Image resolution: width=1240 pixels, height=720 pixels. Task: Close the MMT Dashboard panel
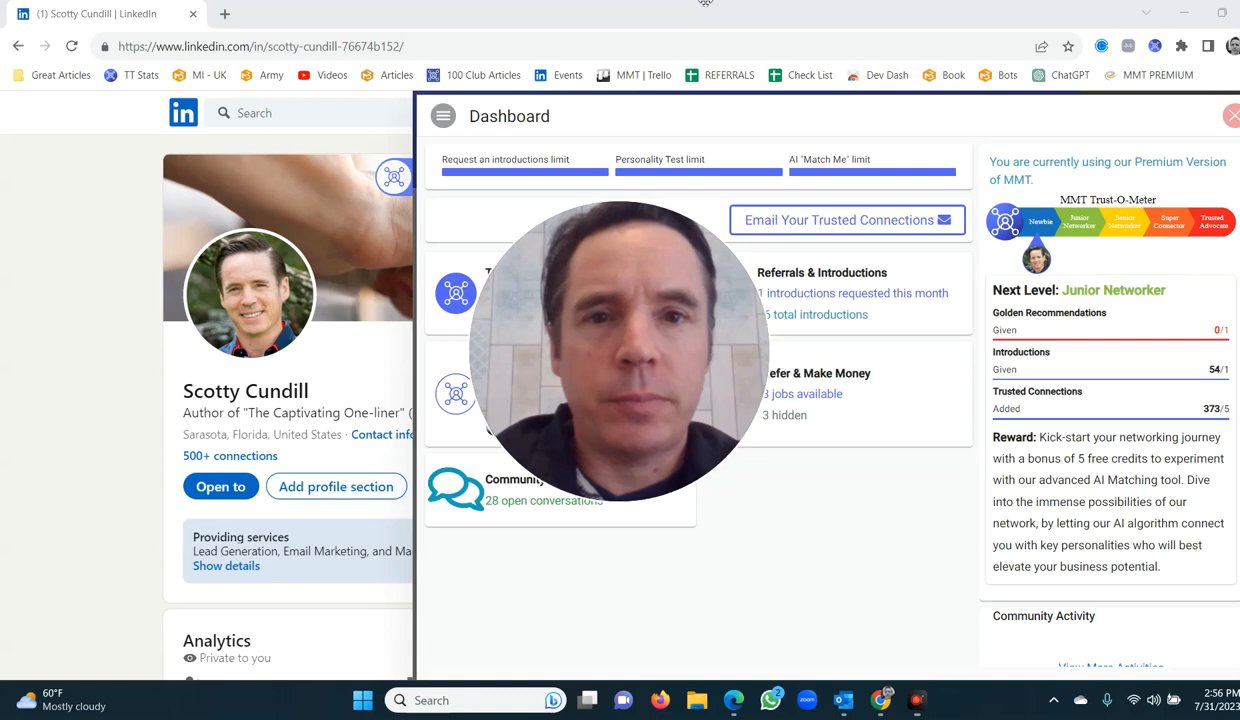click(x=1232, y=116)
